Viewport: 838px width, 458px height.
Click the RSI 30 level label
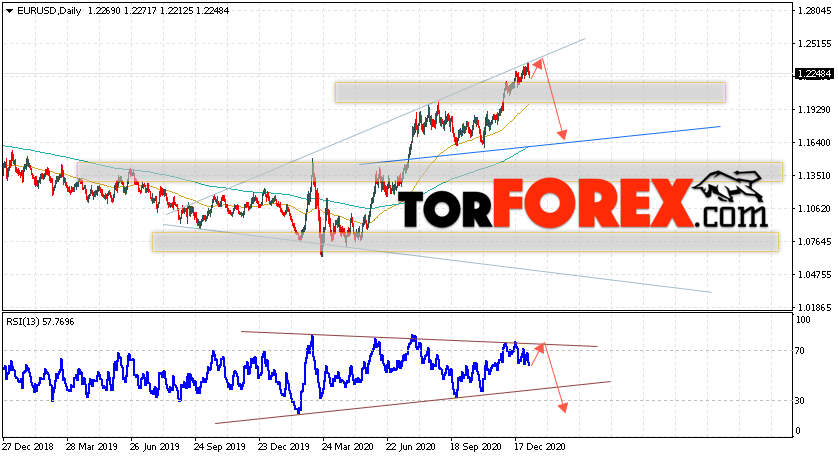coord(800,401)
